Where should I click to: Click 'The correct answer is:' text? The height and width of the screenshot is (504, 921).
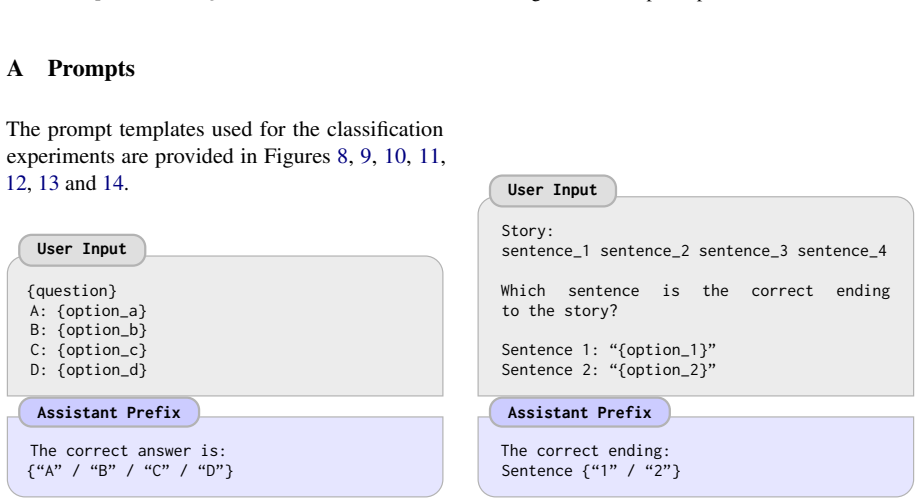(128, 451)
